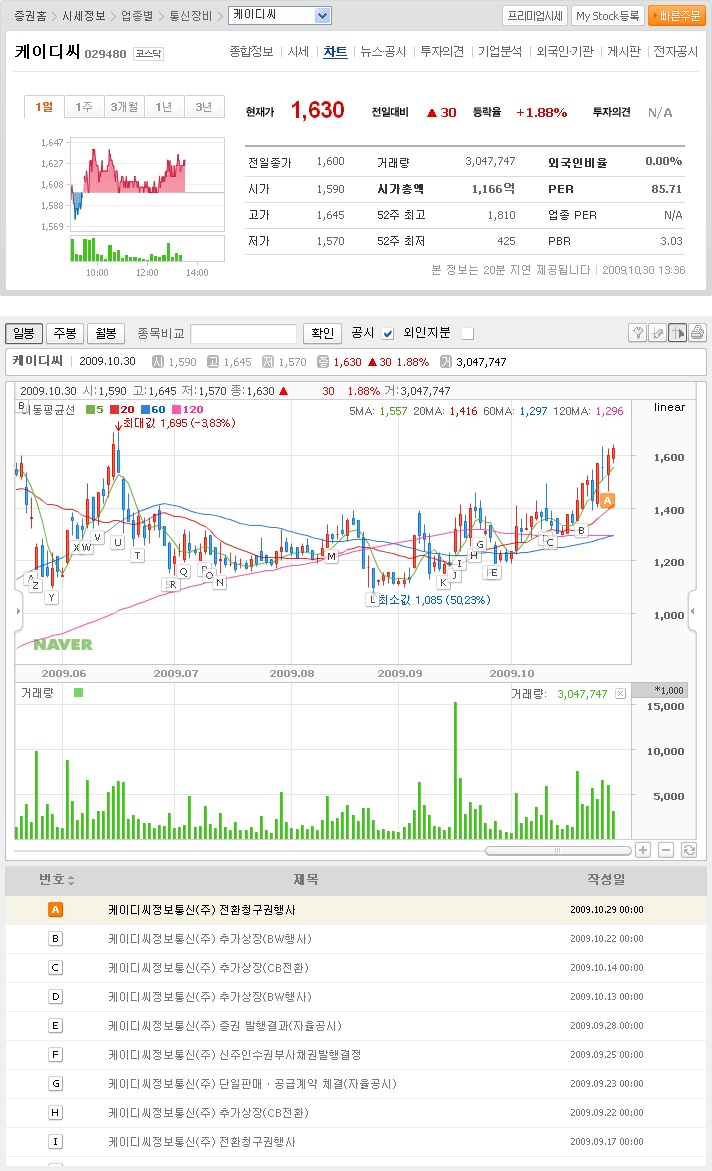Open the 투자의견 menu tab
This screenshot has height=1171, width=712.
coord(442,52)
